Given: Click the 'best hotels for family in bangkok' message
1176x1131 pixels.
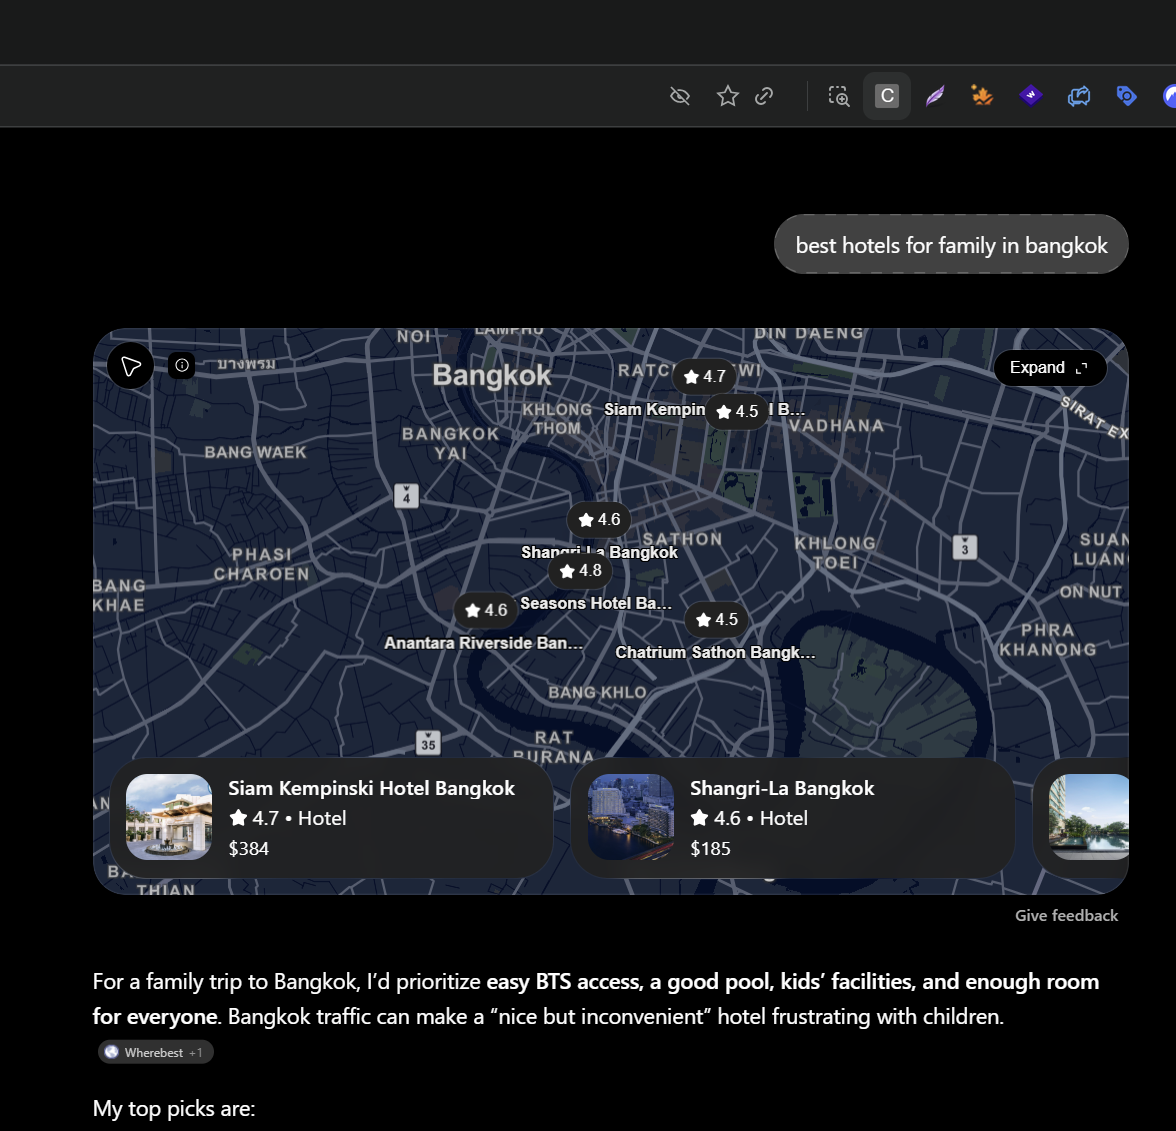Looking at the screenshot, I should [x=951, y=244].
